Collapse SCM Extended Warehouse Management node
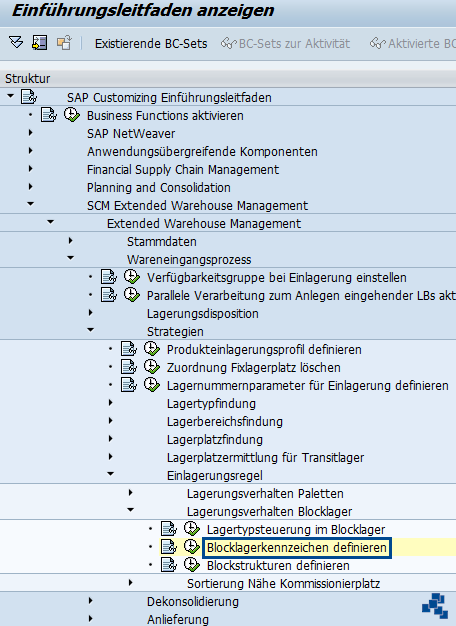The image size is (456, 626). (x=30, y=204)
